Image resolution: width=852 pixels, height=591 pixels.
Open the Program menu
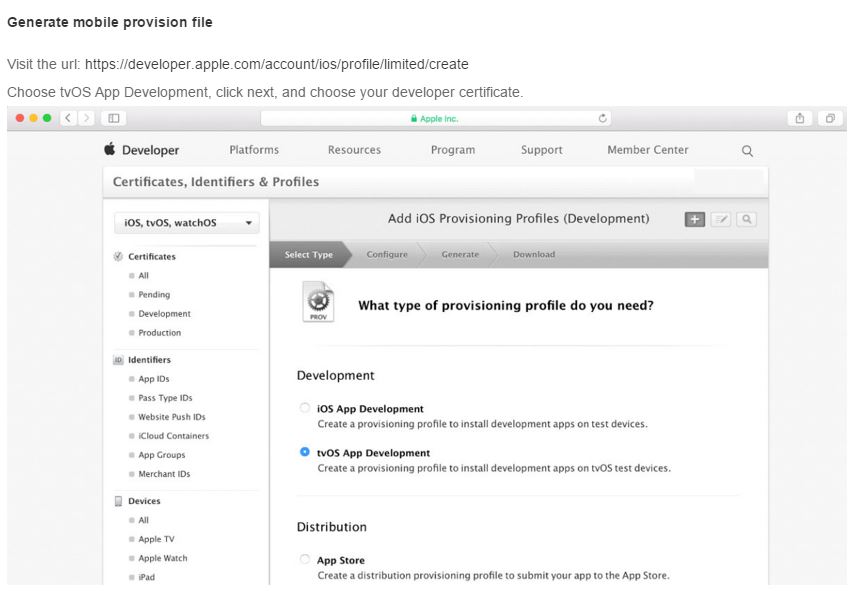coord(453,150)
